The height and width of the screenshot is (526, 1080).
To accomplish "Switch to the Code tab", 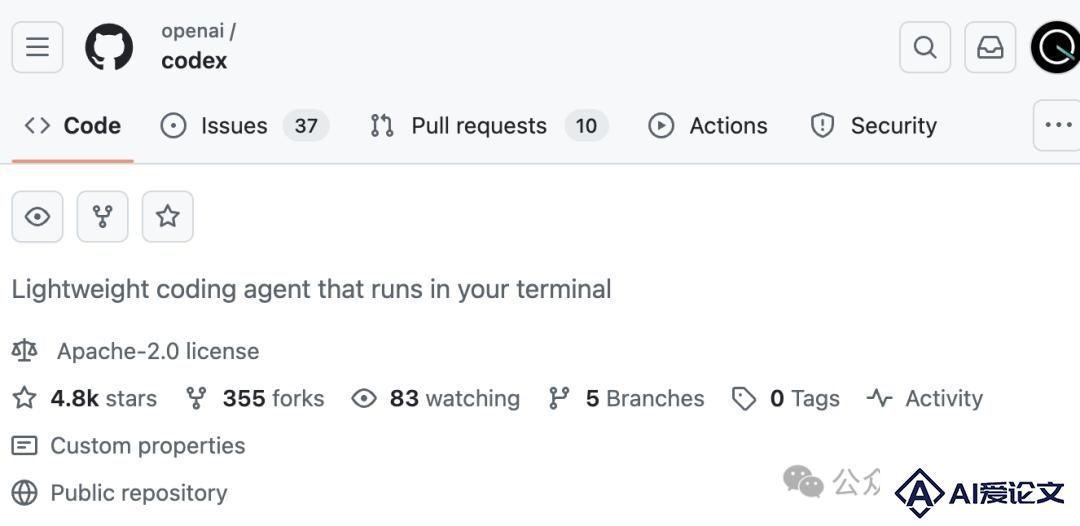I will click(x=72, y=126).
